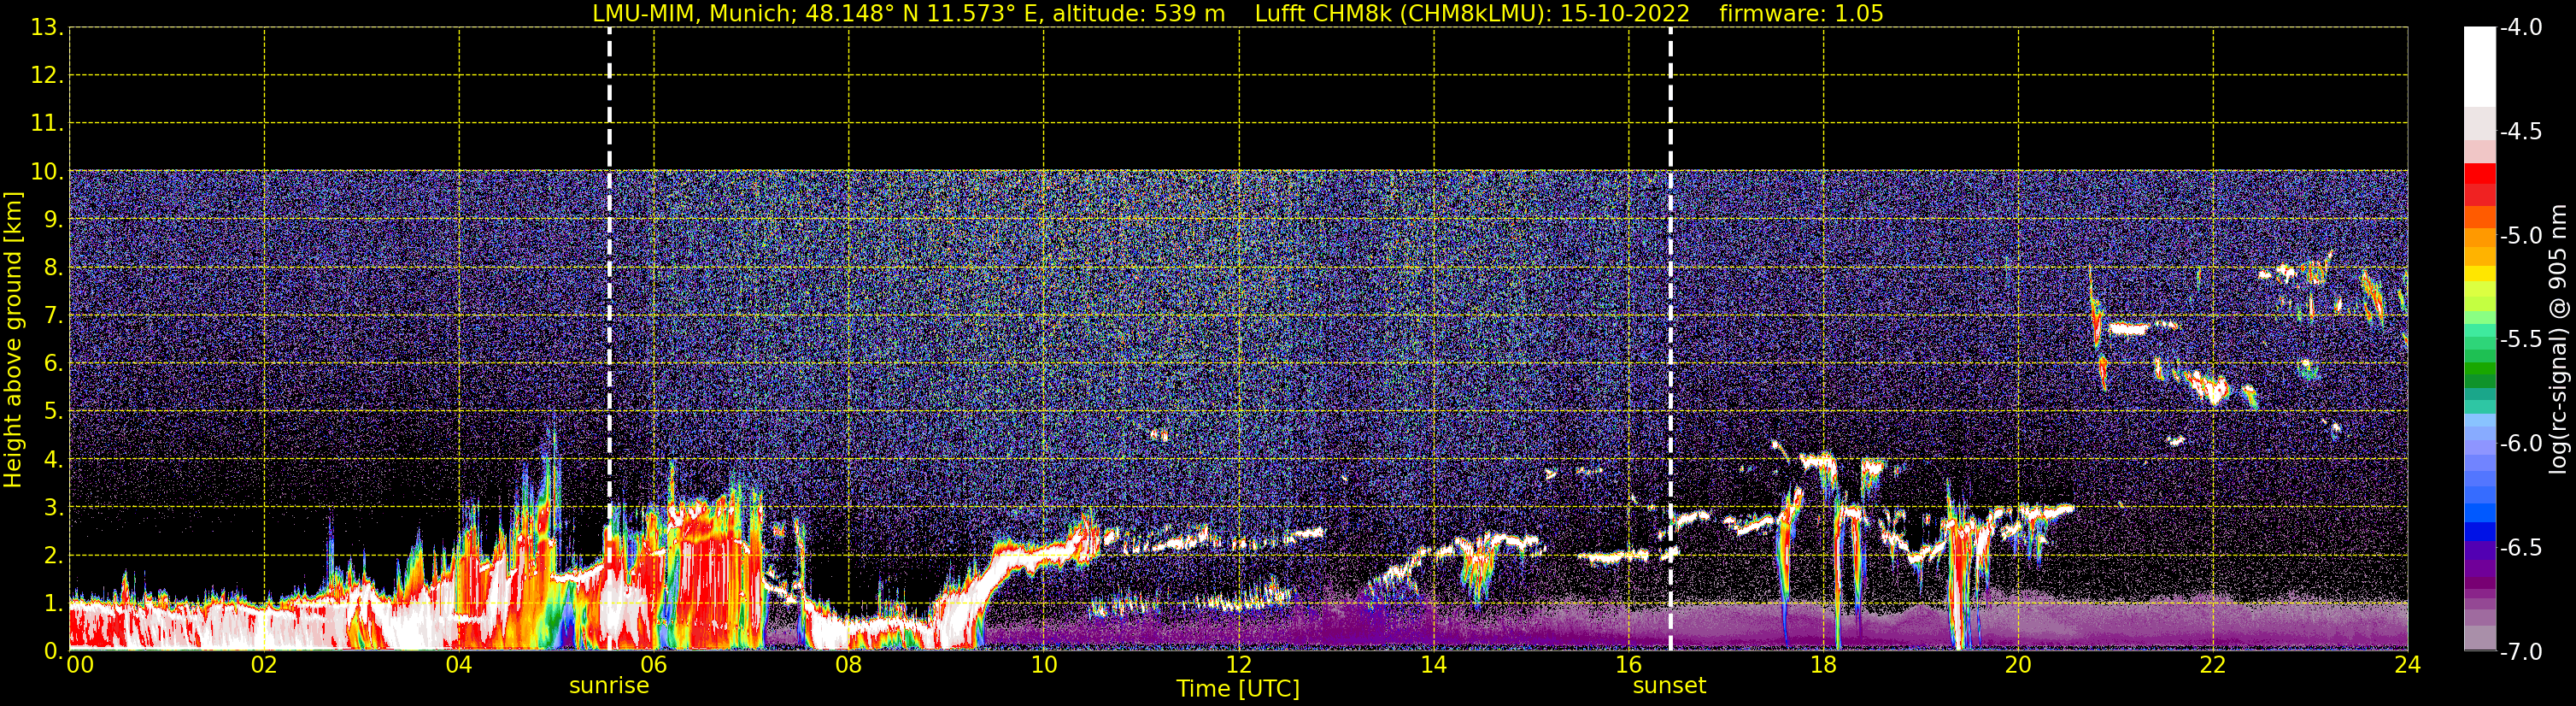The image size is (2576, 706).
Task: Click the colorbar tick label '-7.0'
Action: tap(2521, 651)
